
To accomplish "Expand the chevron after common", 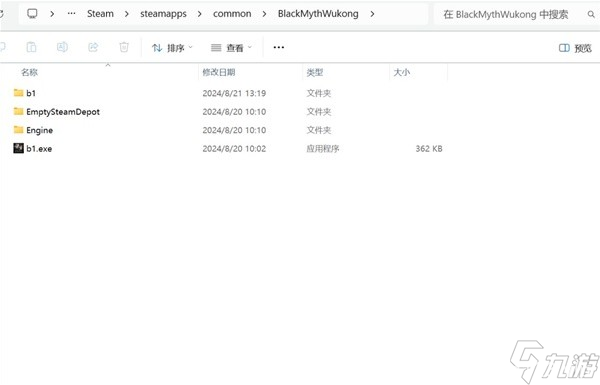I will click(x=264, y=14).
